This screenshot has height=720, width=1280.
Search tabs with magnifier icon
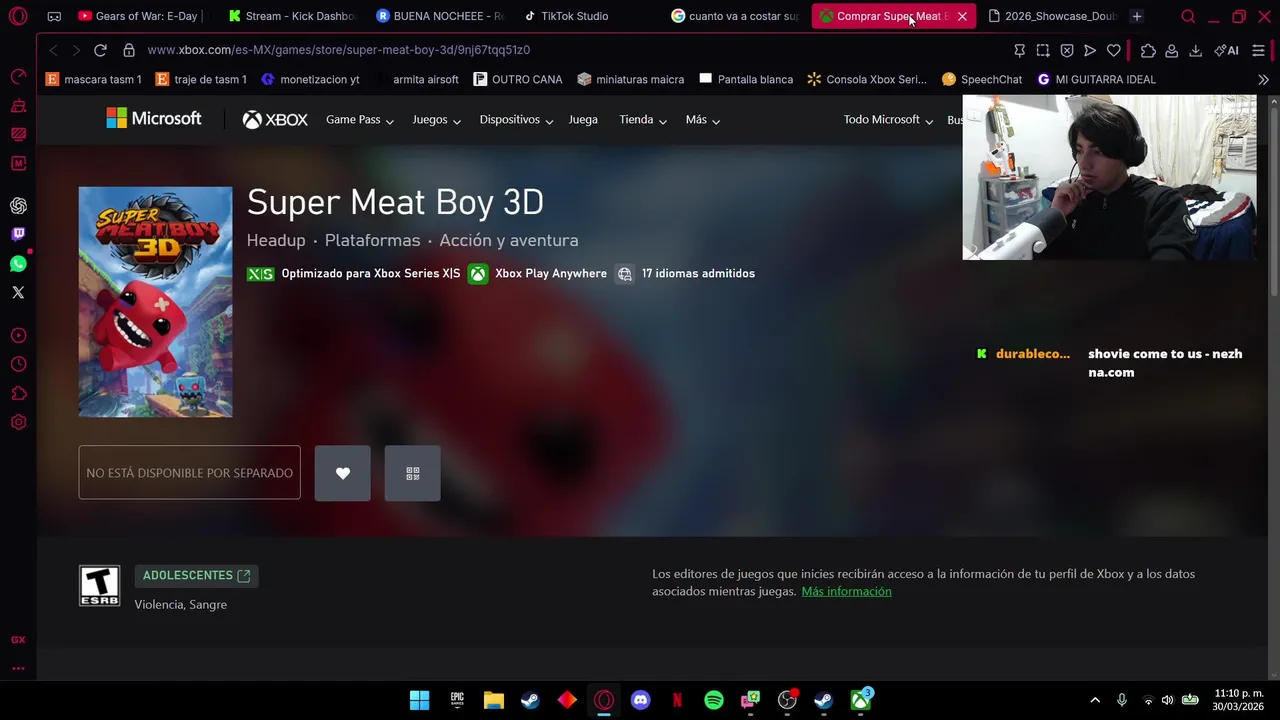(1188, 16)
